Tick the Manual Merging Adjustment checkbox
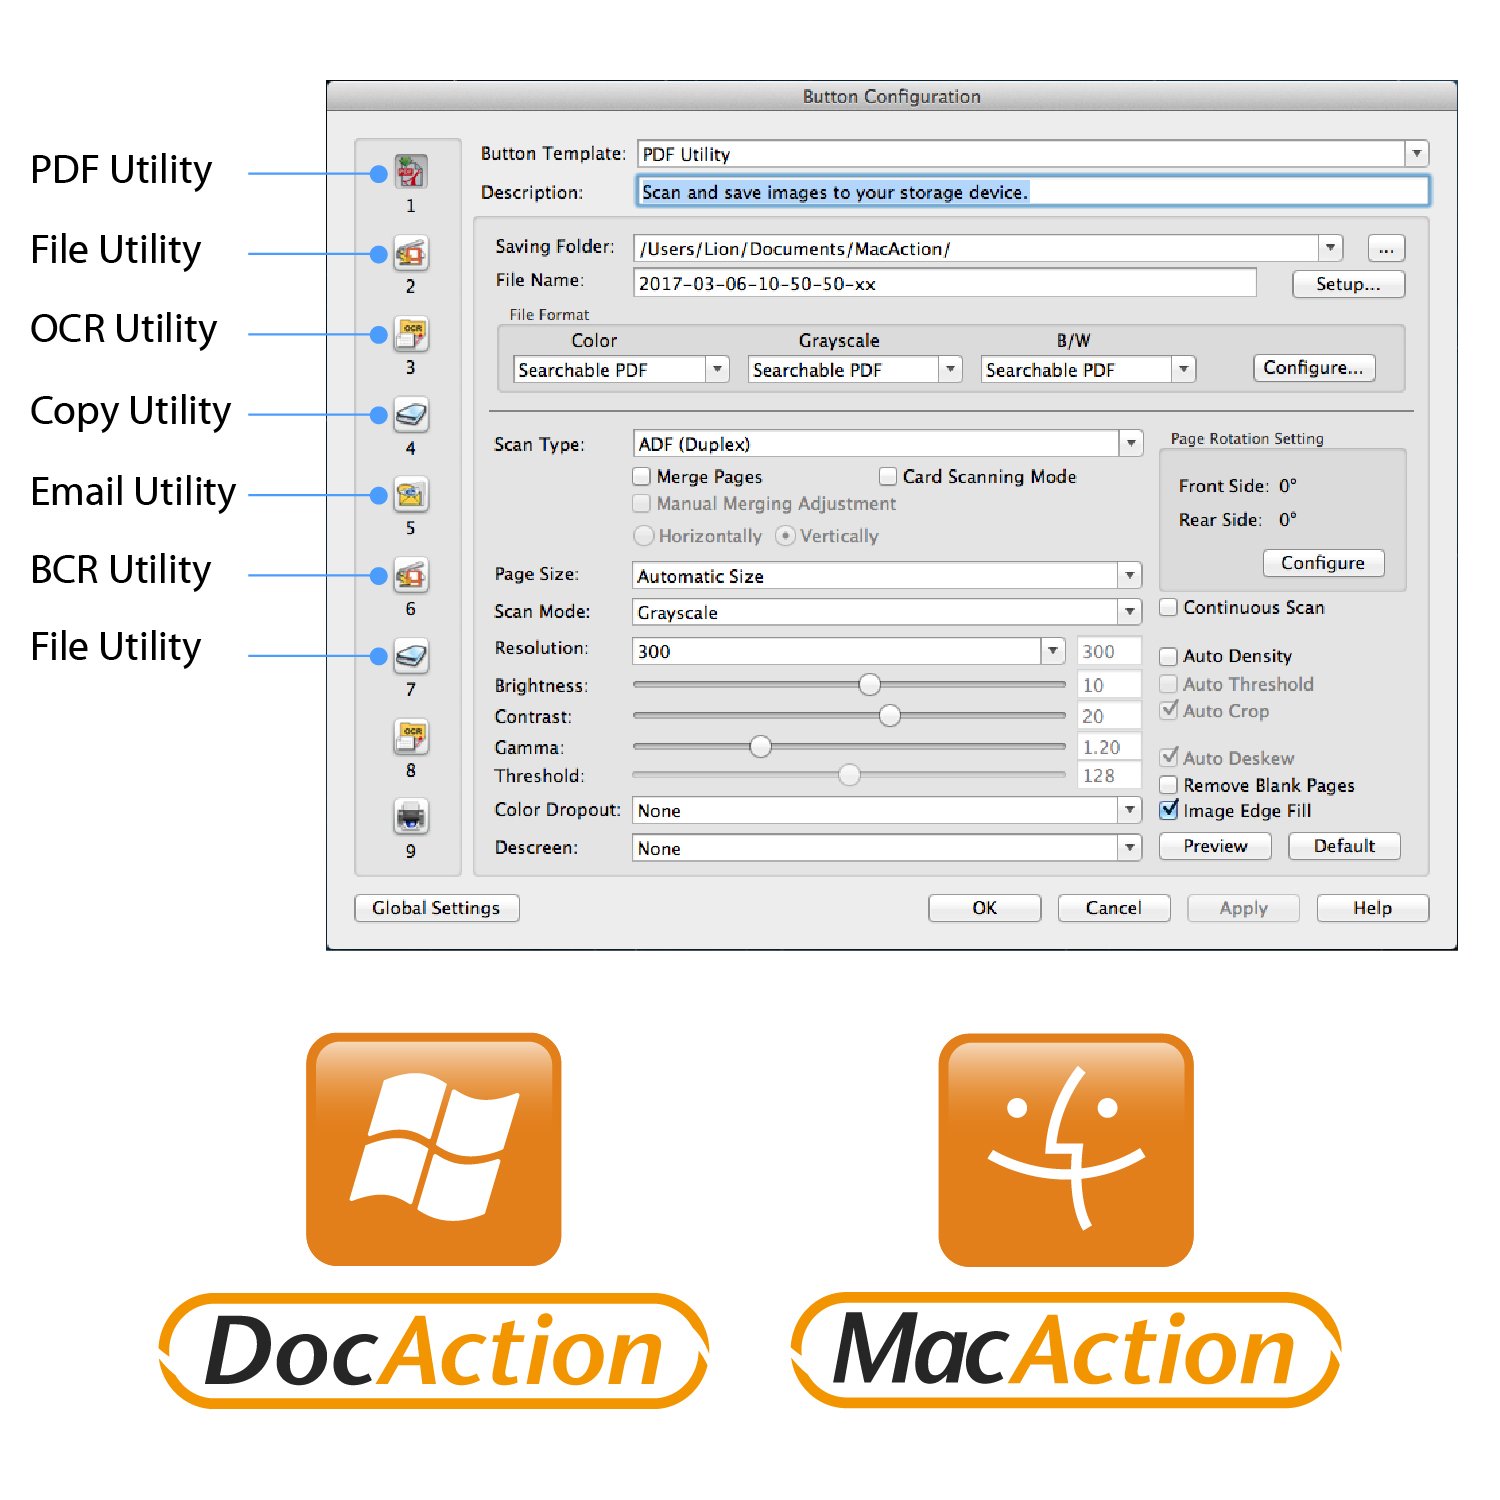 pos(642,504)
